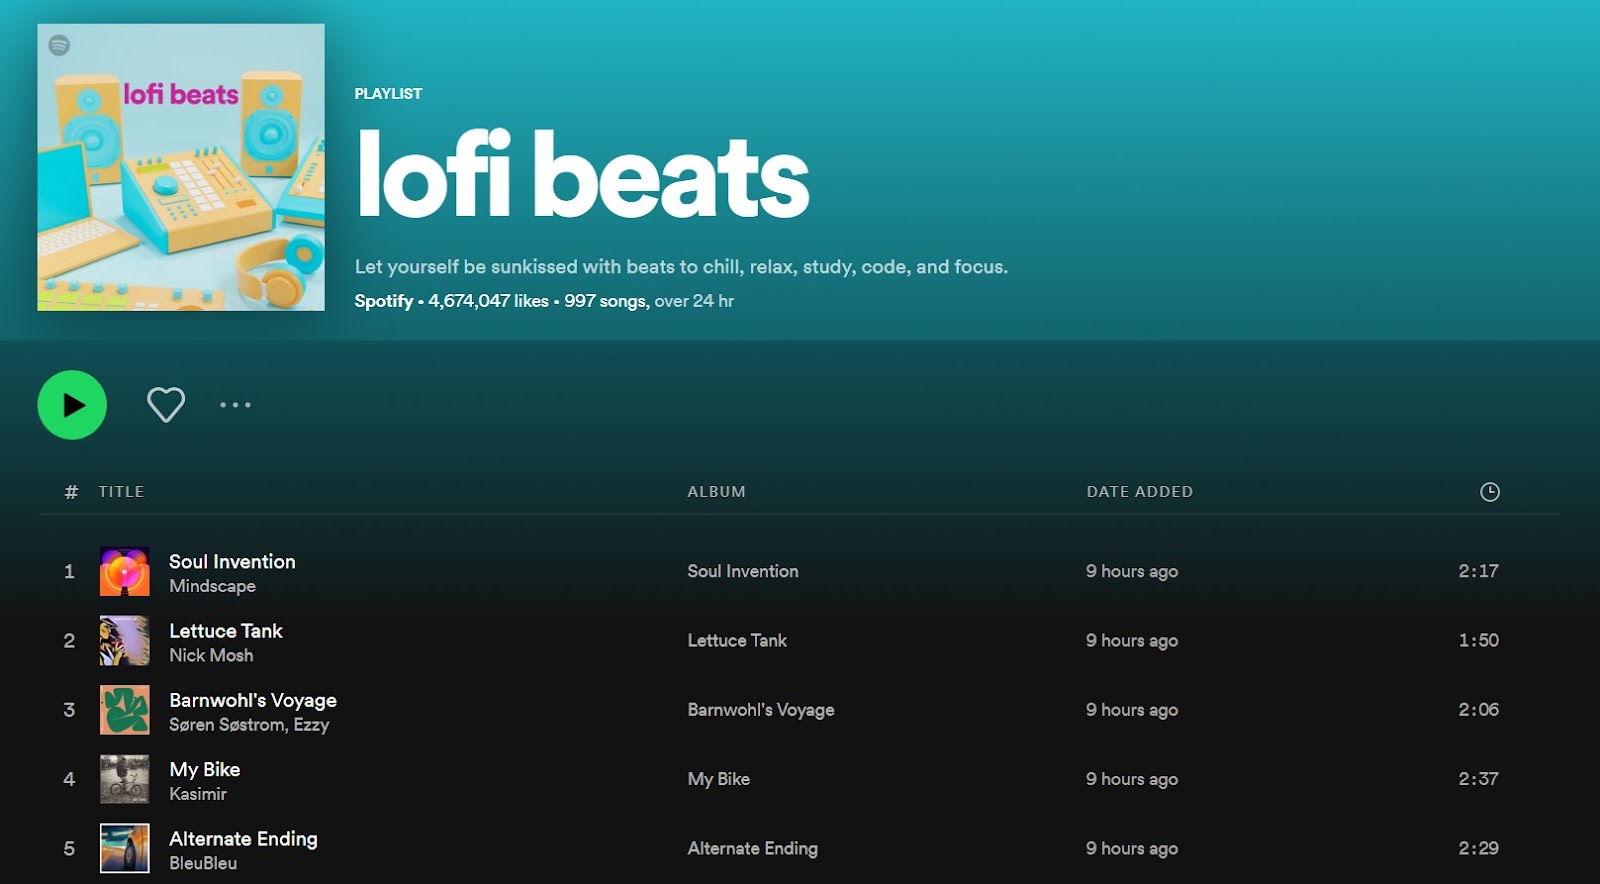The width and height of the screenshot is (1600, 884).
Task: Open artist Mindscape
Action: click(x=212, y=586)
